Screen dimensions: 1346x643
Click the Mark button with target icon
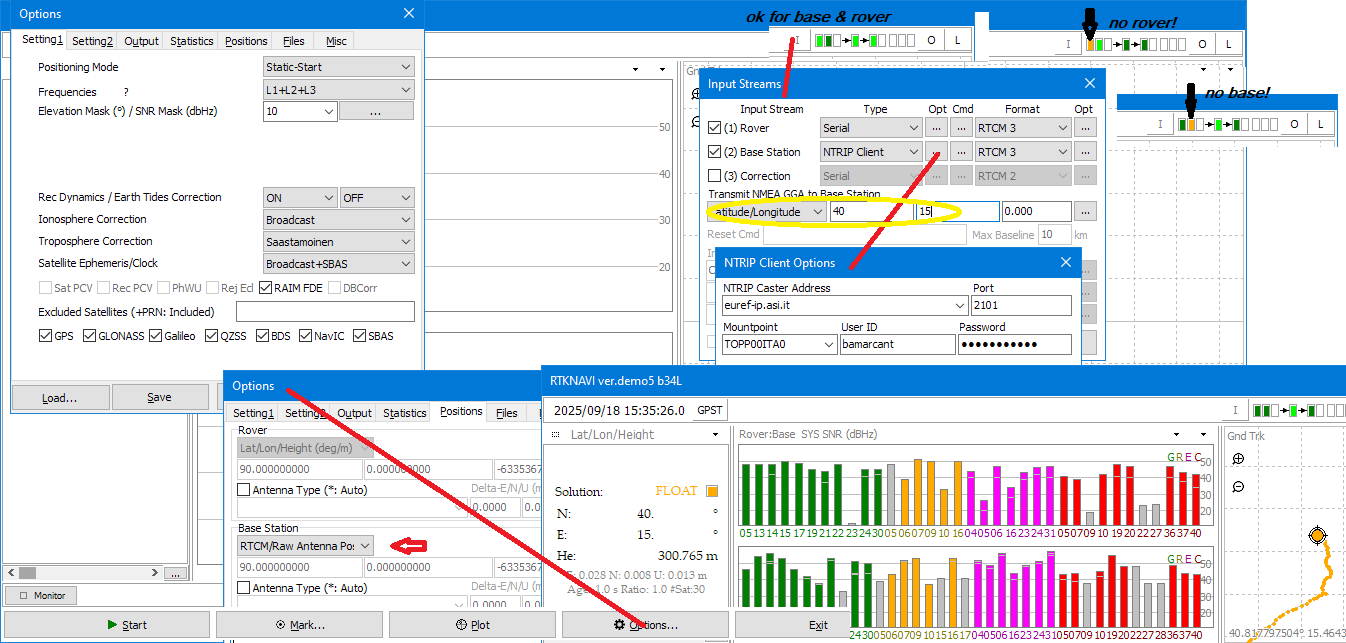pos(299,625)
